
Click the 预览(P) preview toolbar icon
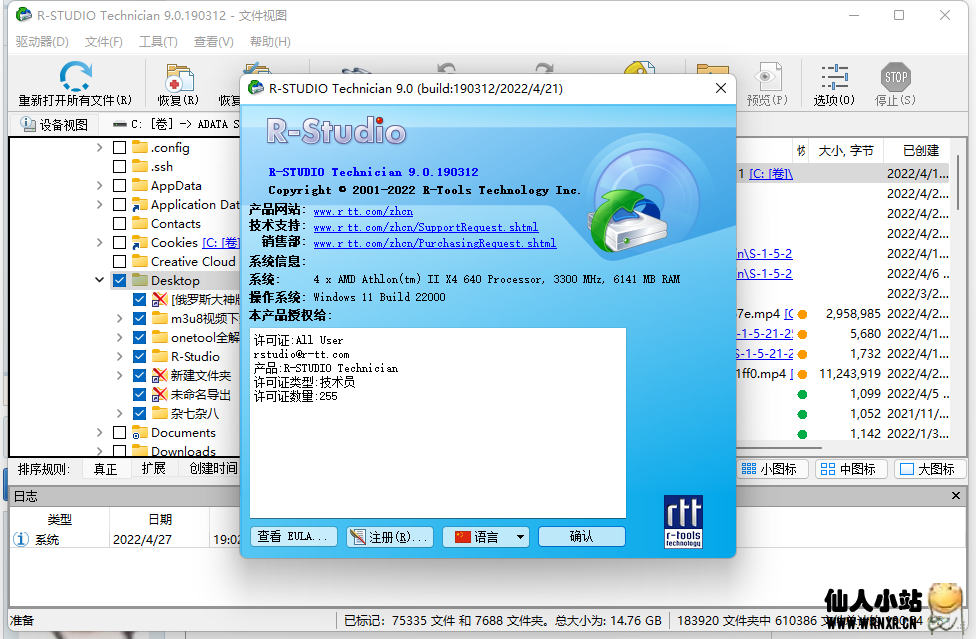pos(767,77)
